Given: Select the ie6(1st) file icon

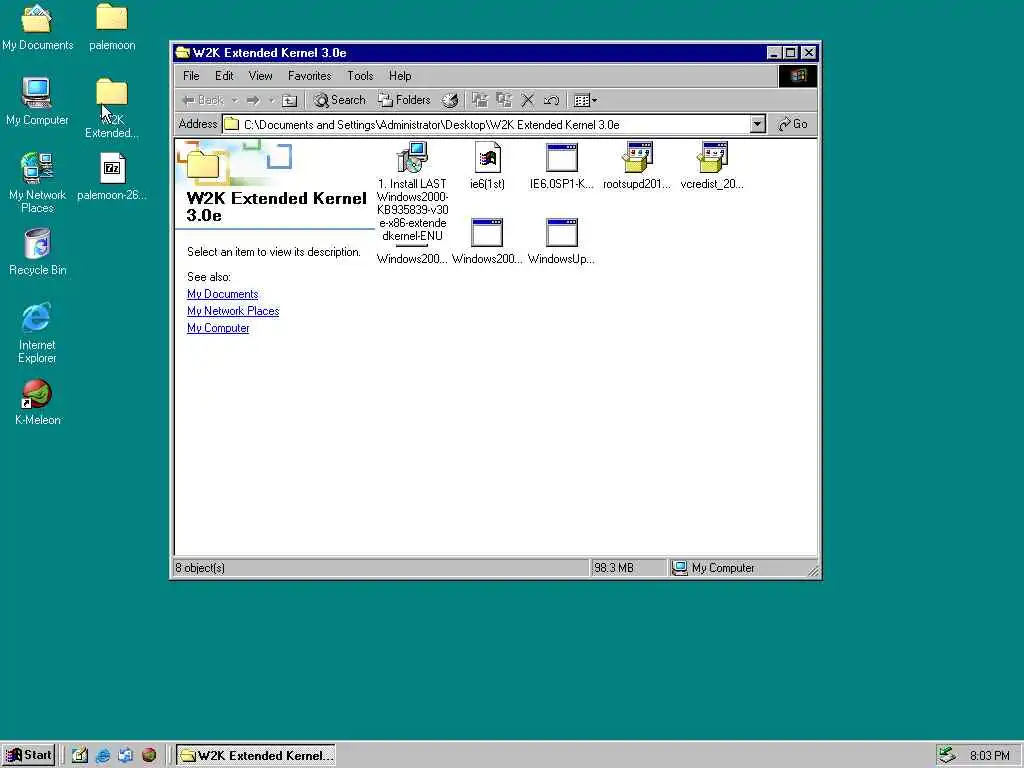Looking at the screenshot, I should pos(487,157).
